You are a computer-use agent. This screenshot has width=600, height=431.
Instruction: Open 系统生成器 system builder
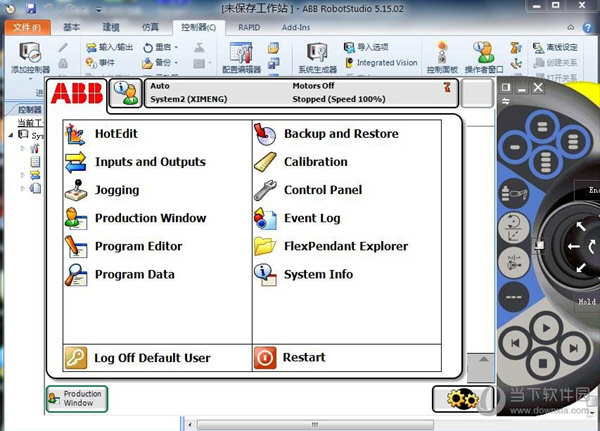318,58
